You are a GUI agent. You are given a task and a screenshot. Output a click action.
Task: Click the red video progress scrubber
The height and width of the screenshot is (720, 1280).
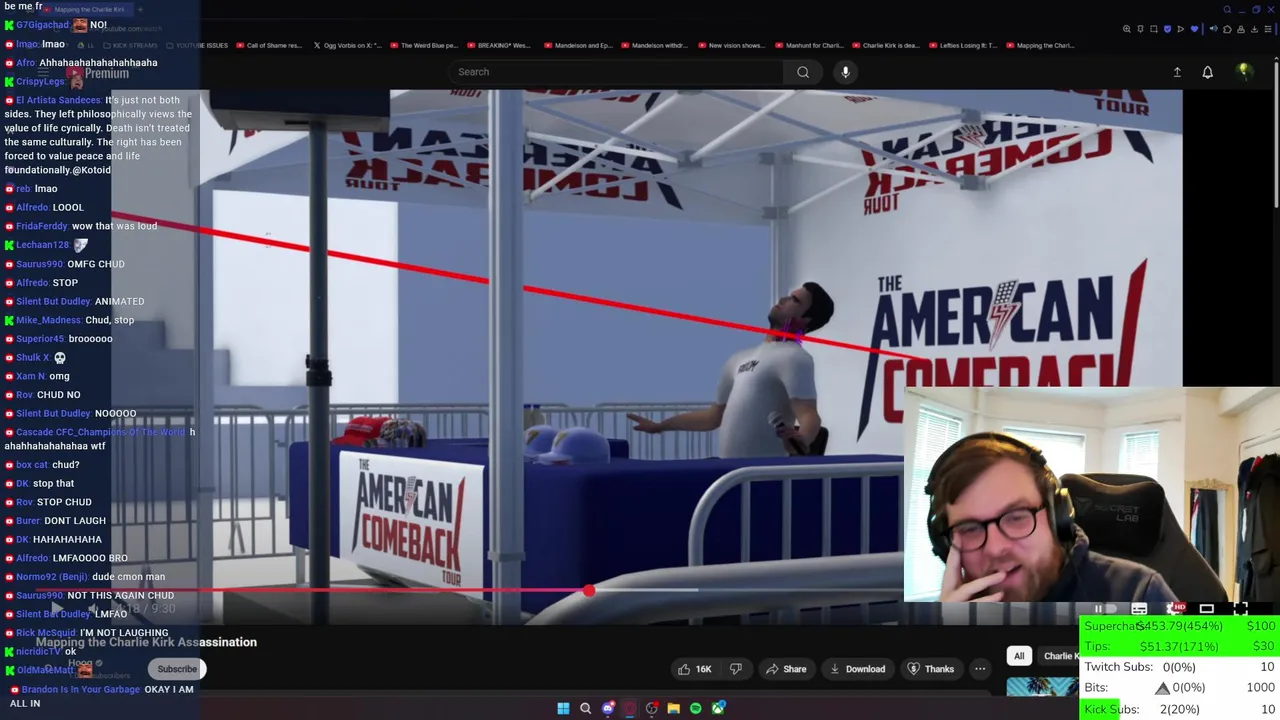(589, 591)
